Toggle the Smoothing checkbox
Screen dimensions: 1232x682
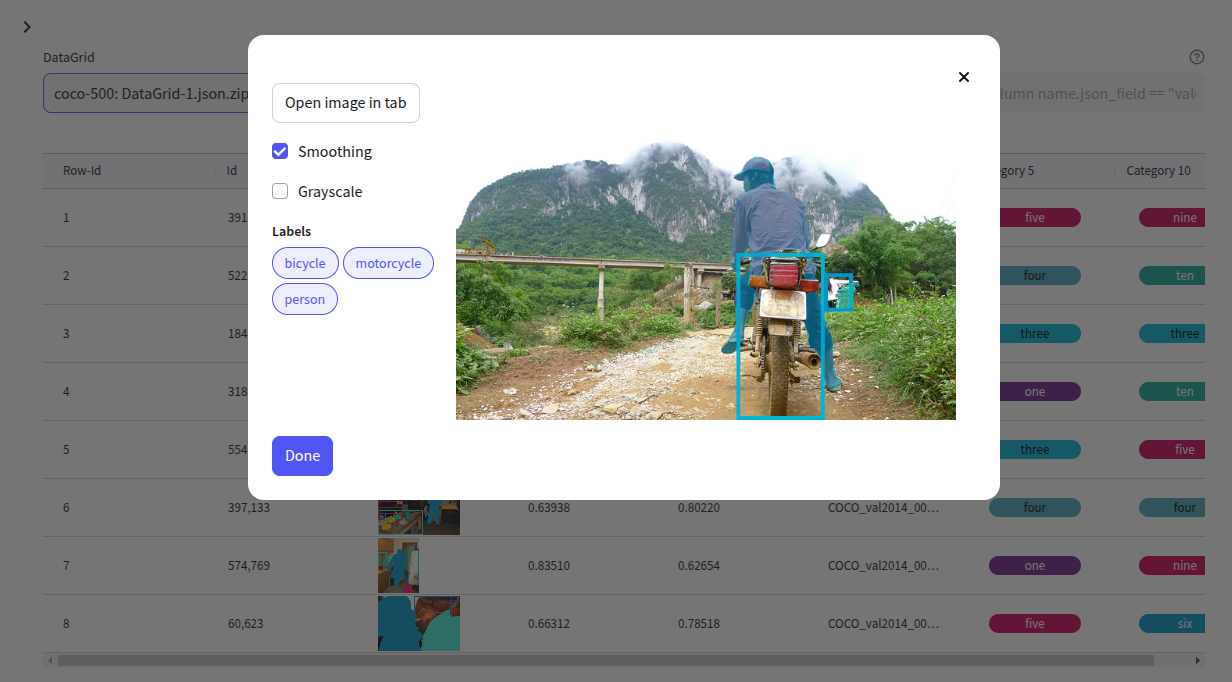point(280,152)
